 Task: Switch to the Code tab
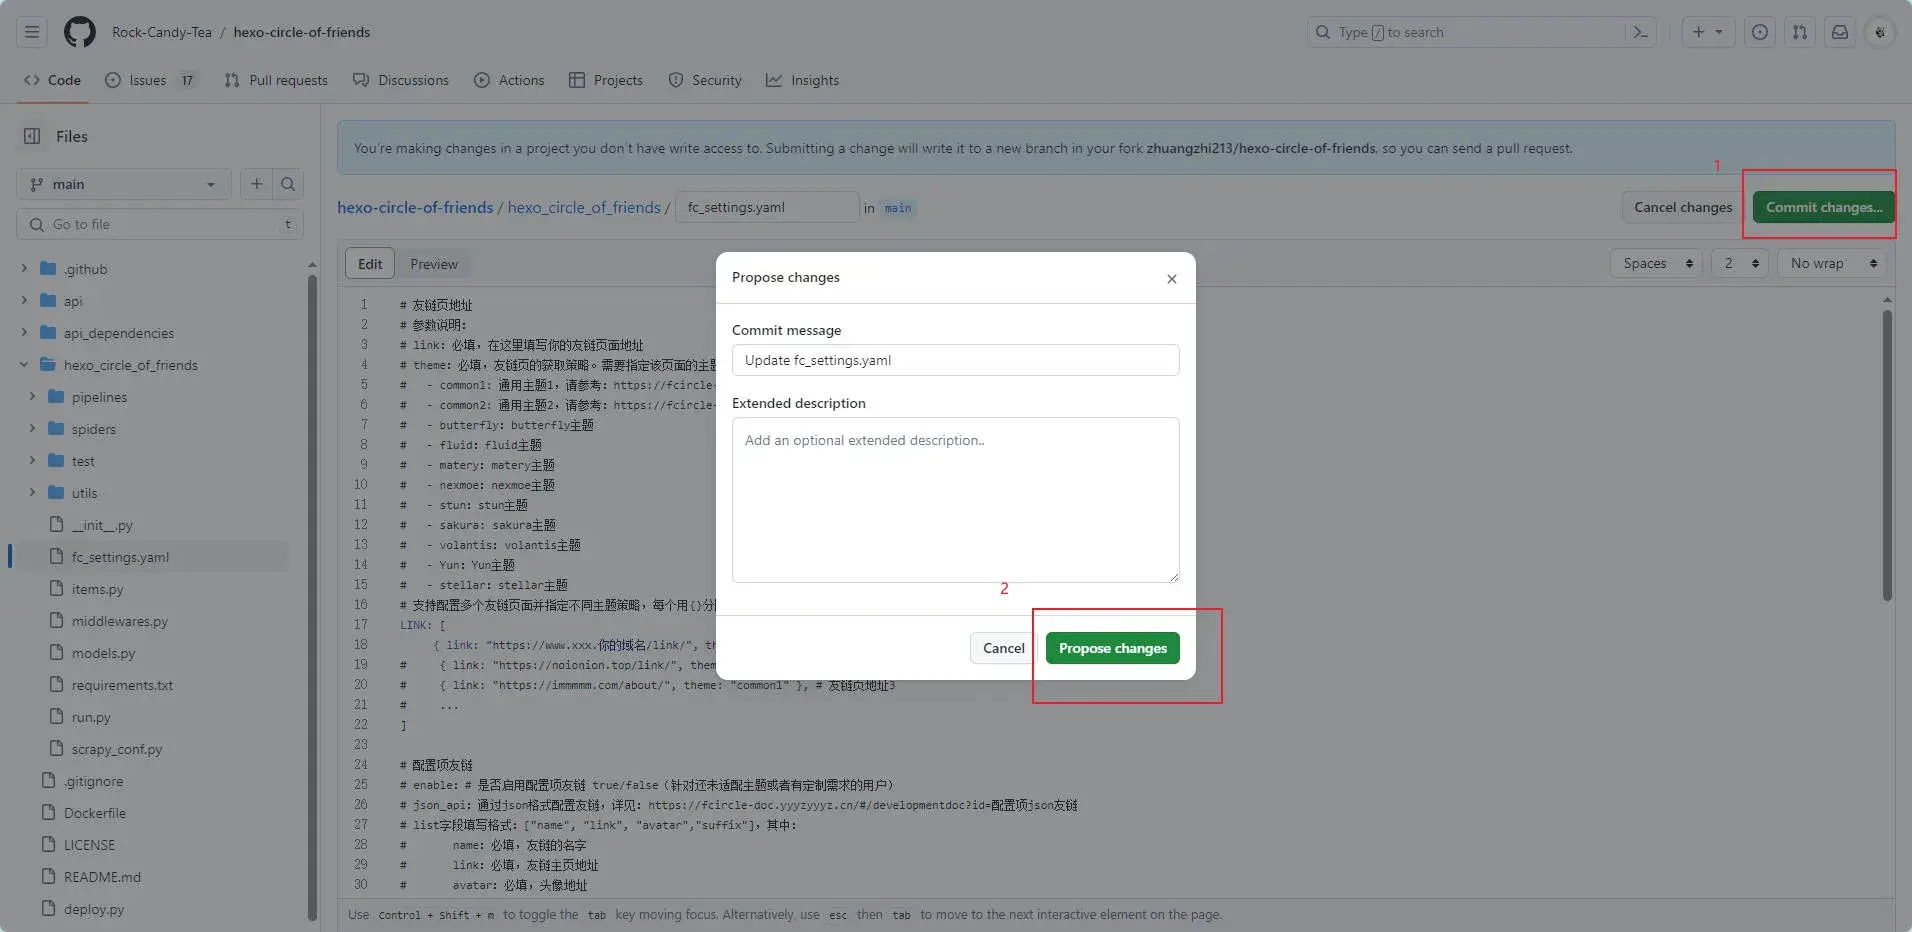52,80
